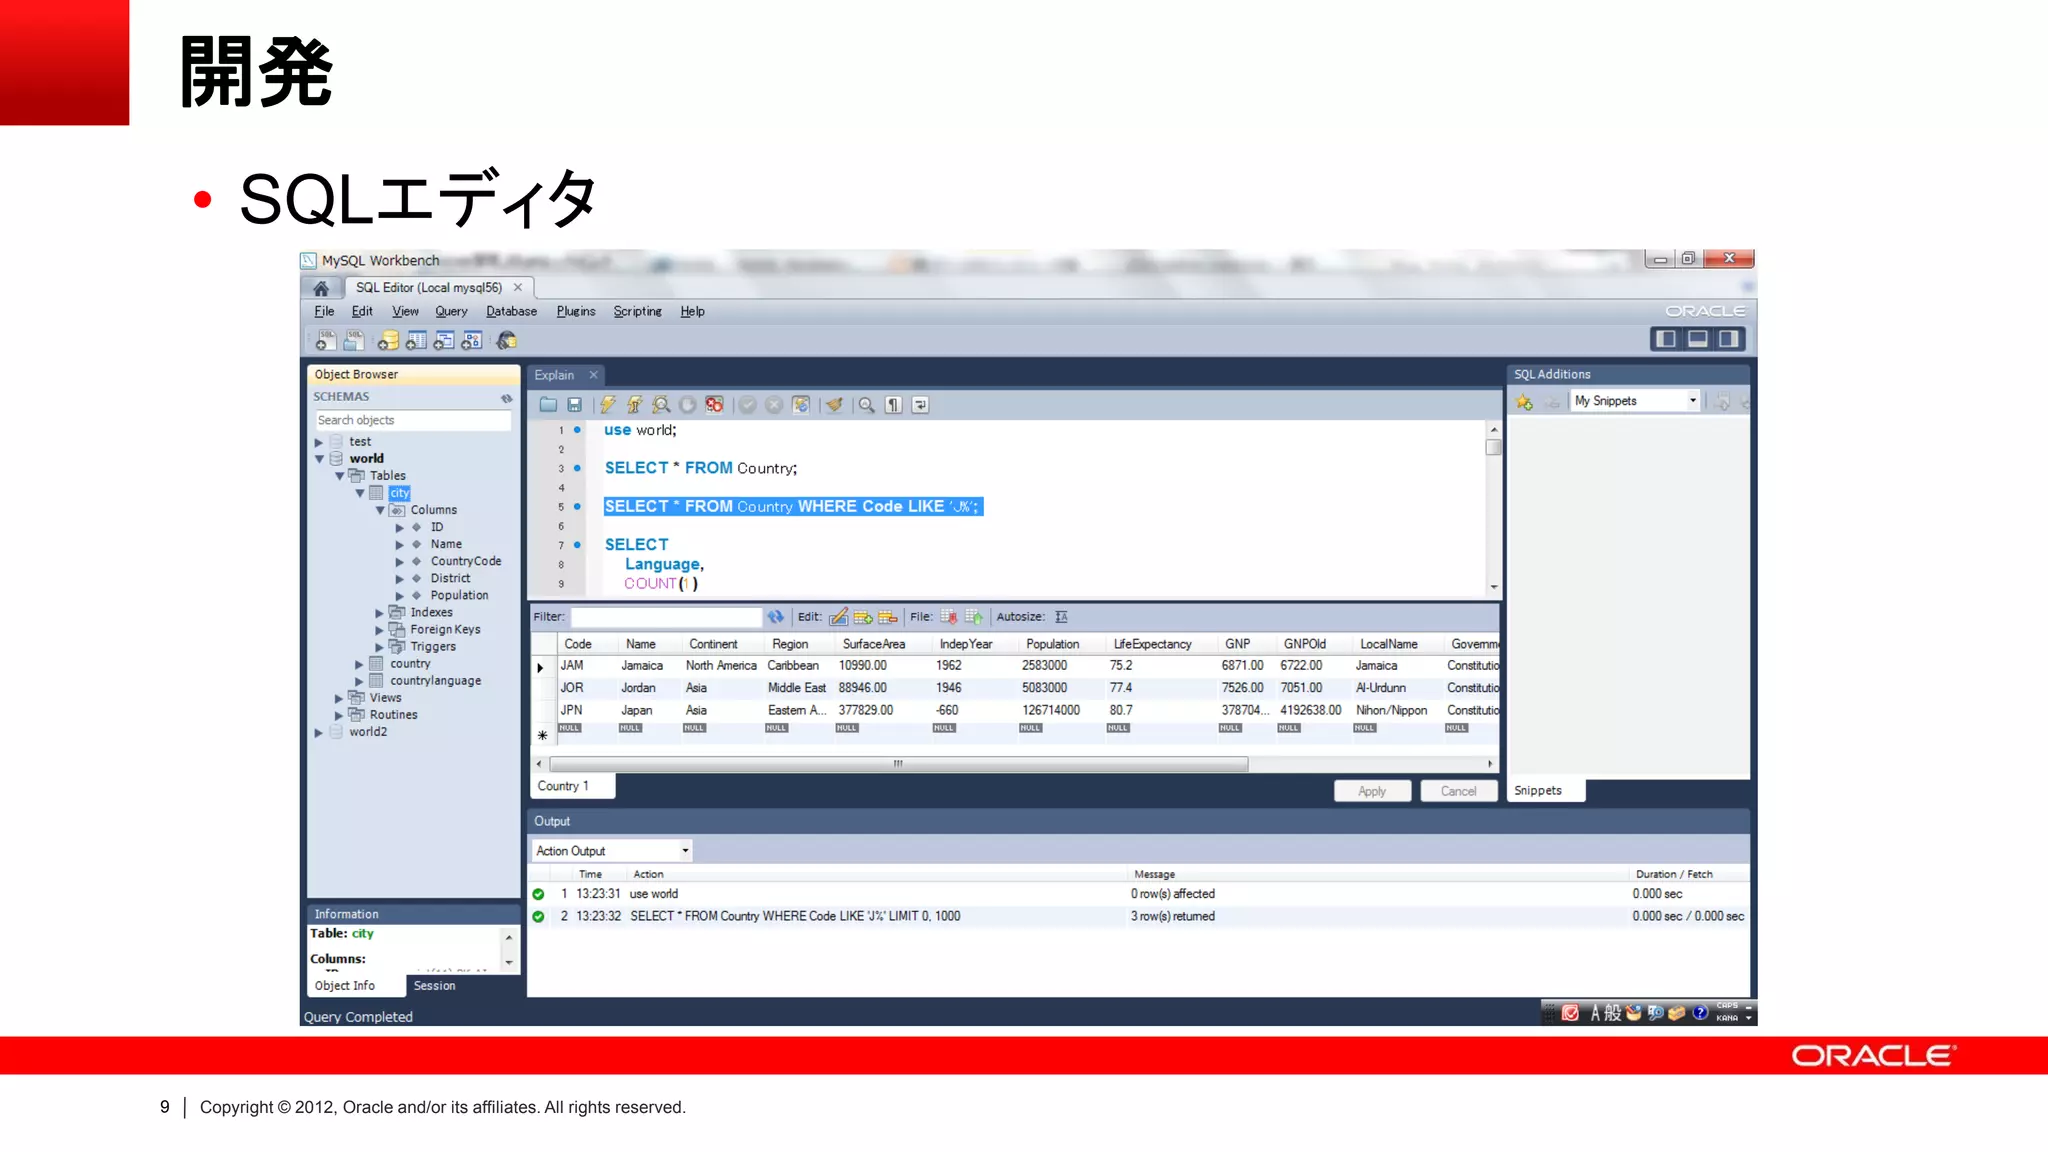Screen dimensions: 2048x1152
Task: Toggle continue-on-error red icon
Action: pos(714,405)
